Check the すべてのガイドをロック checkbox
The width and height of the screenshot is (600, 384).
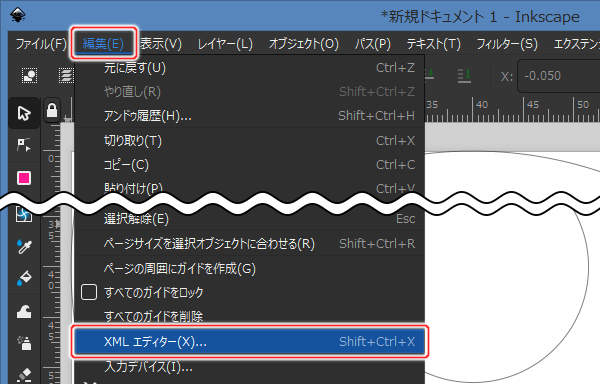pyautogui.click(x=89, y=292)
